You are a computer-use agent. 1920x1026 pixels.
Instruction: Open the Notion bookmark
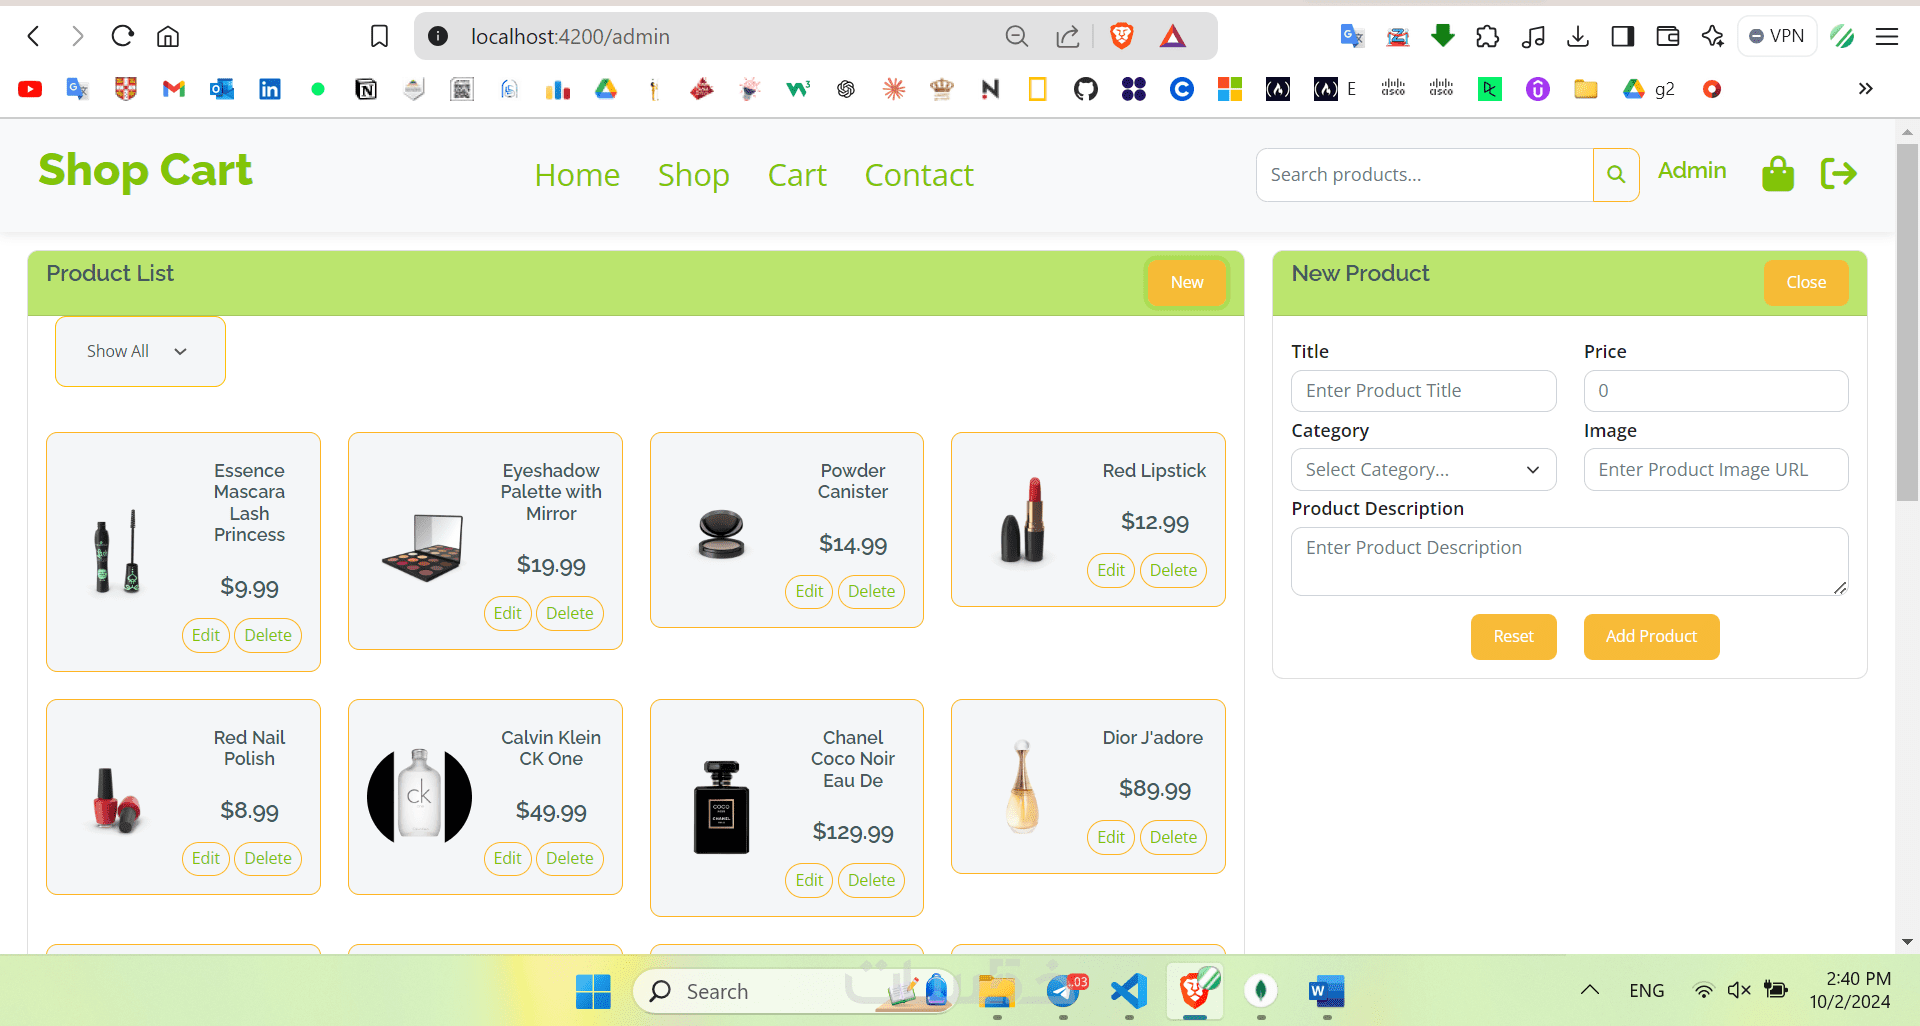tap(366, 89)
